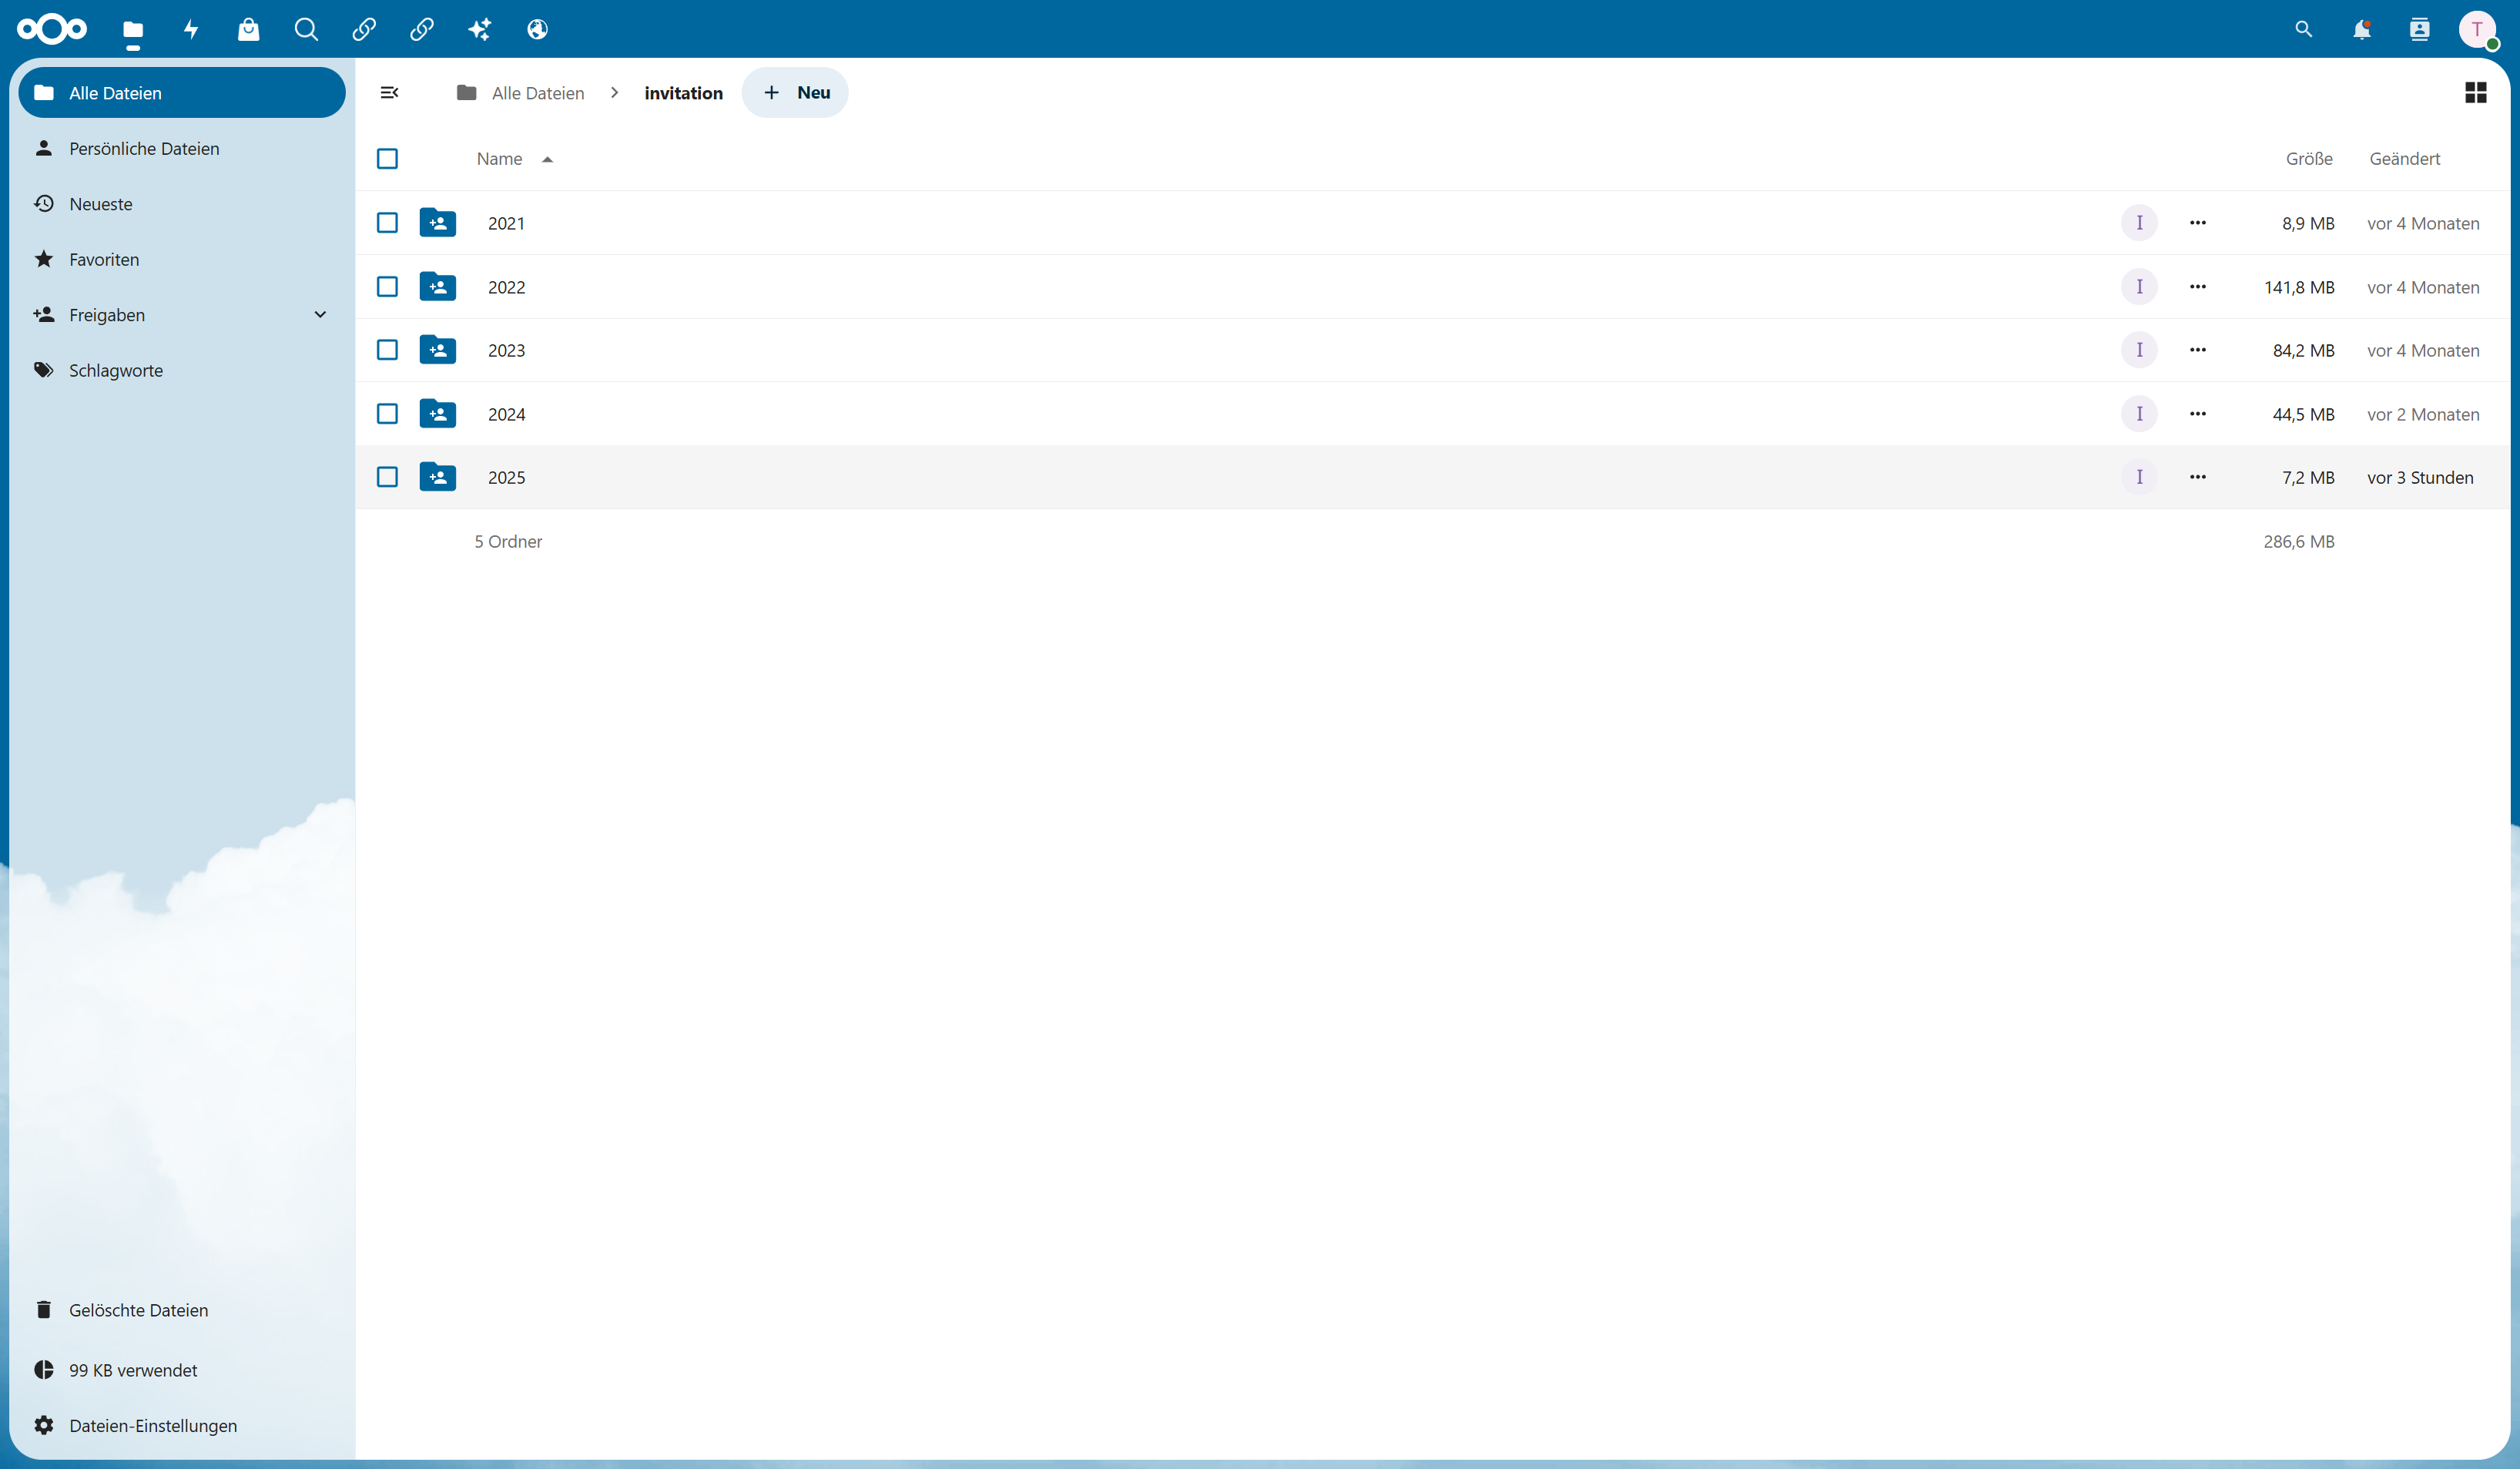Open the unified search icon at top right
Image resolution: width=2520 pixels, height=1469 pixels.
point(2304,29)
